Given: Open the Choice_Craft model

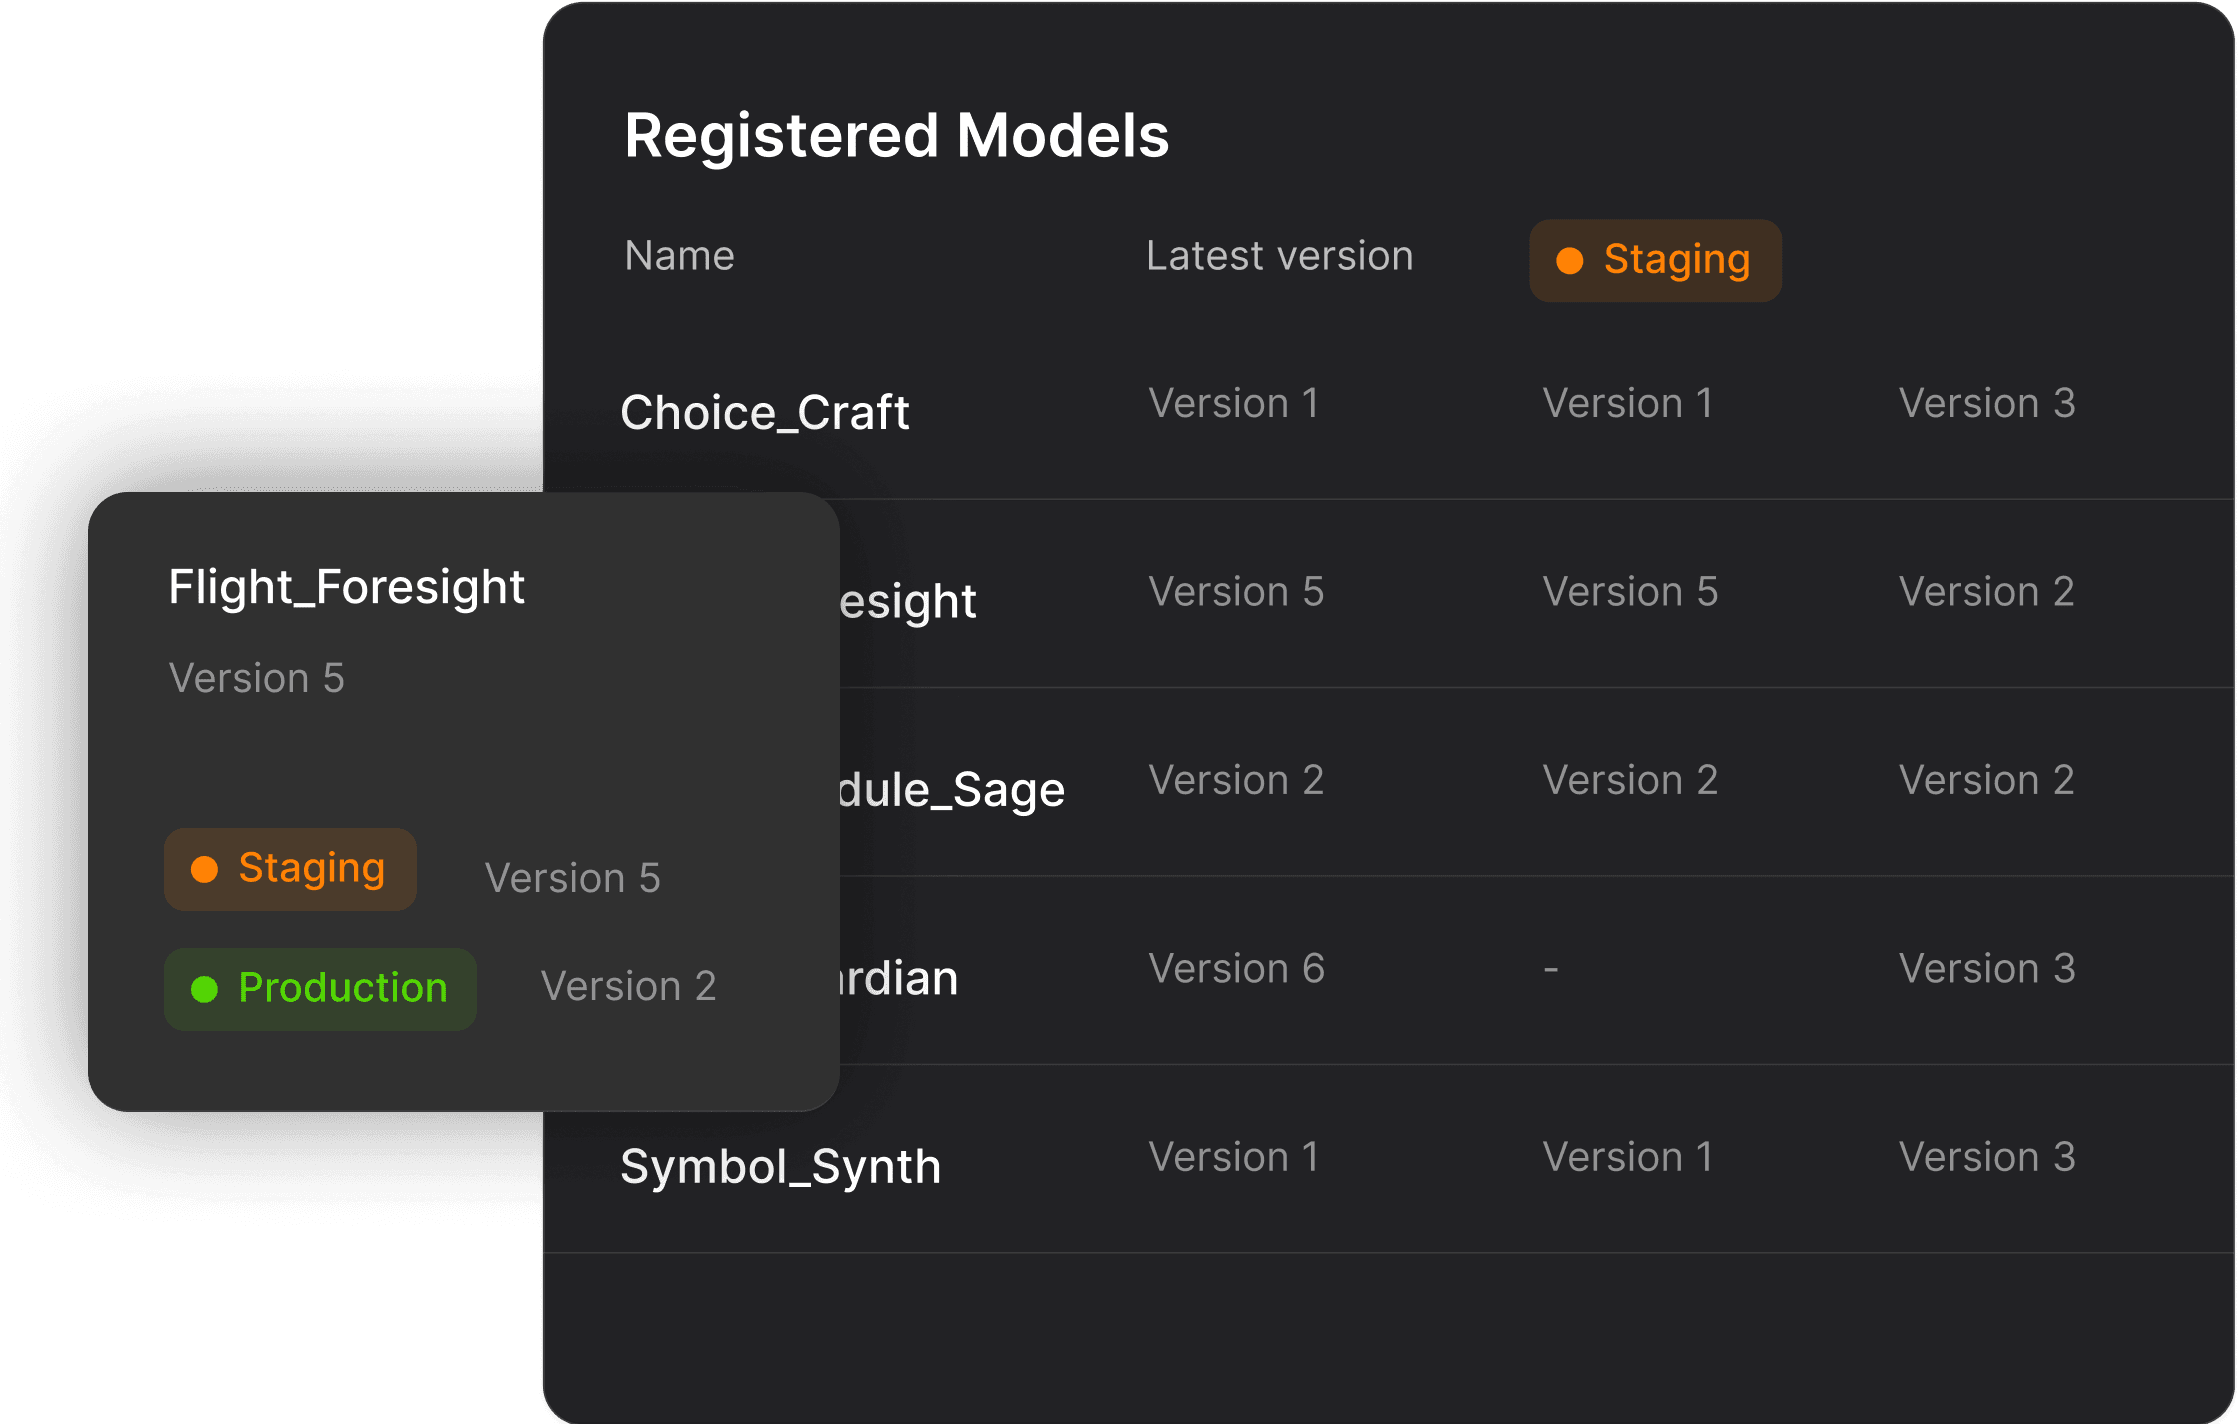Looking at the screenshot, I should pyautogui.click(x=764, y=412).
